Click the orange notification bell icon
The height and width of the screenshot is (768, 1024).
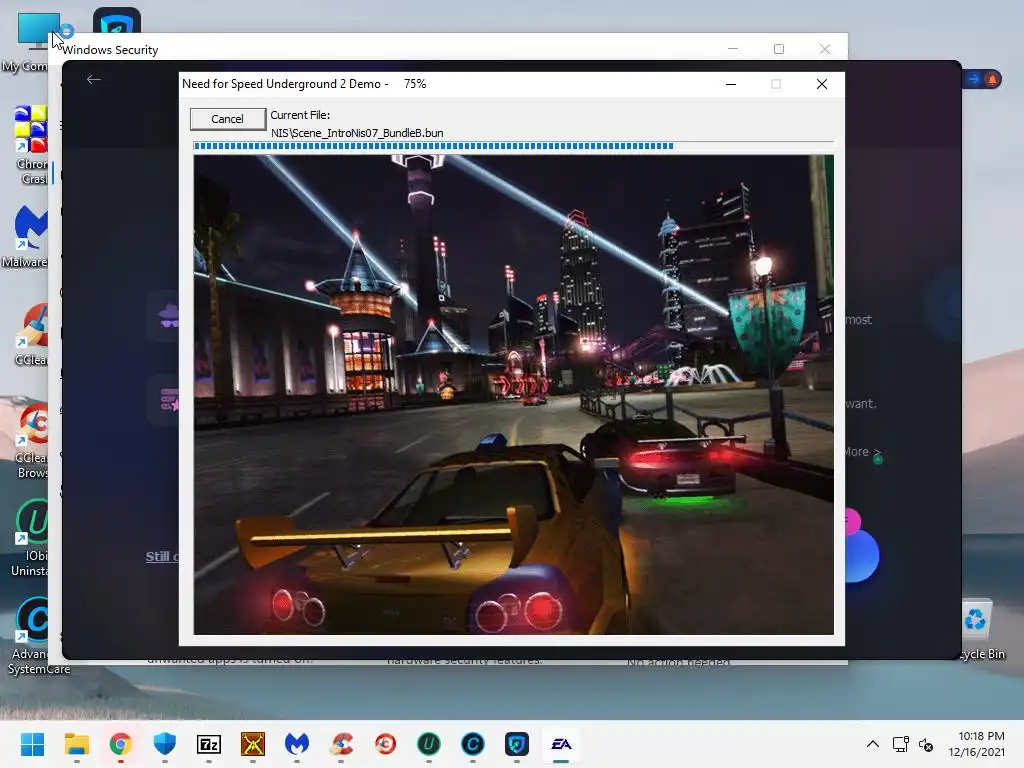[x=992, y=80]
